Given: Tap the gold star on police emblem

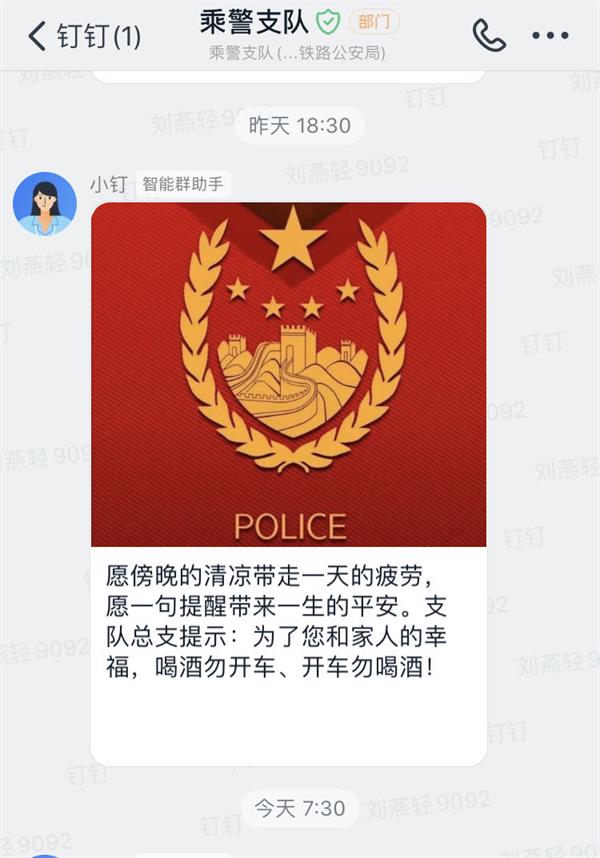Looking at the screenshot, I should pos(293,237).
